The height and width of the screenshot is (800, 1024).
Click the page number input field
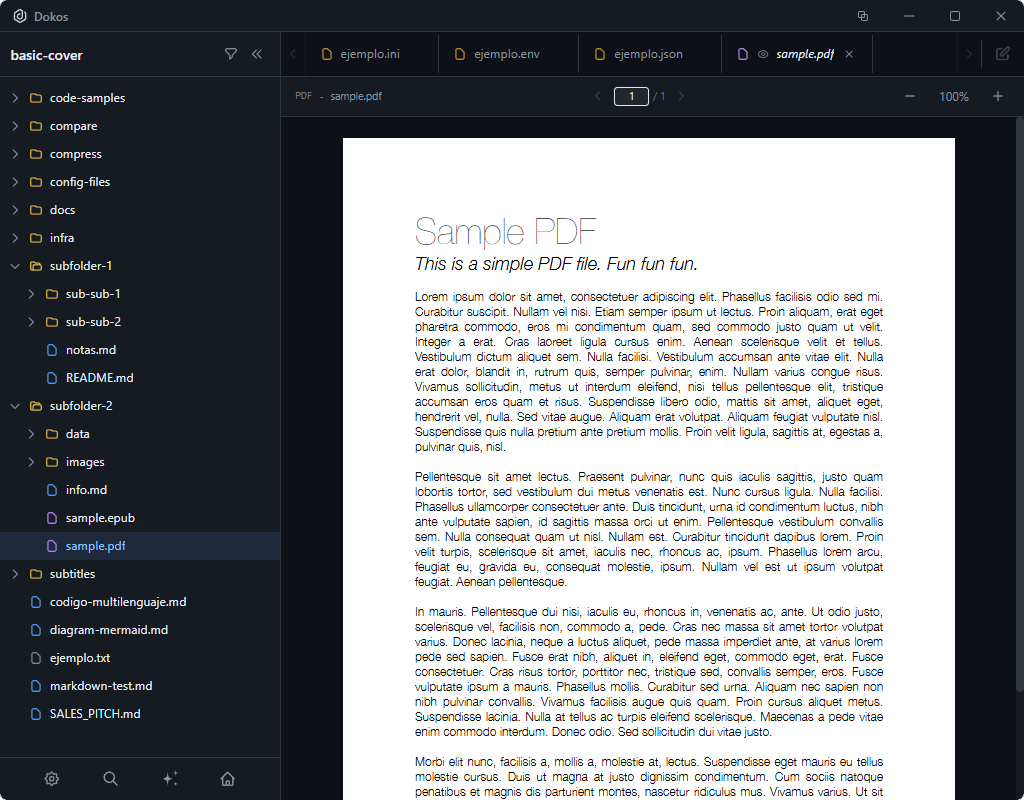[x=631, y=96]
